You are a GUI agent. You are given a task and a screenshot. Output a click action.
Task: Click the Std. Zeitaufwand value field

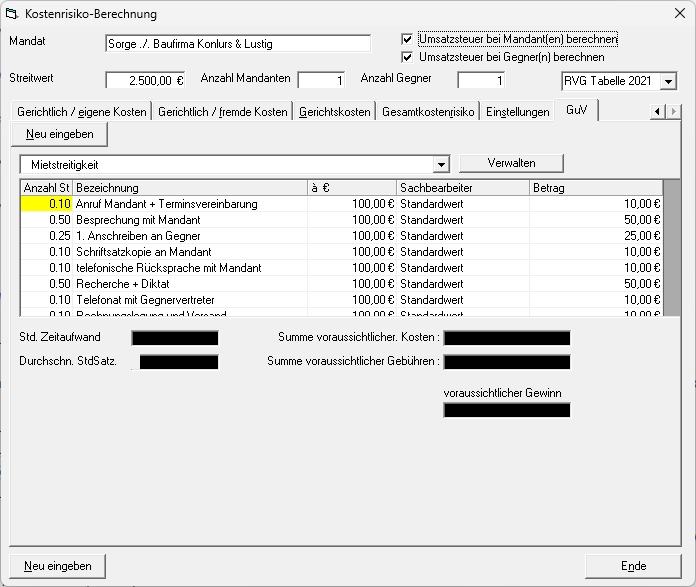point(175,338)
